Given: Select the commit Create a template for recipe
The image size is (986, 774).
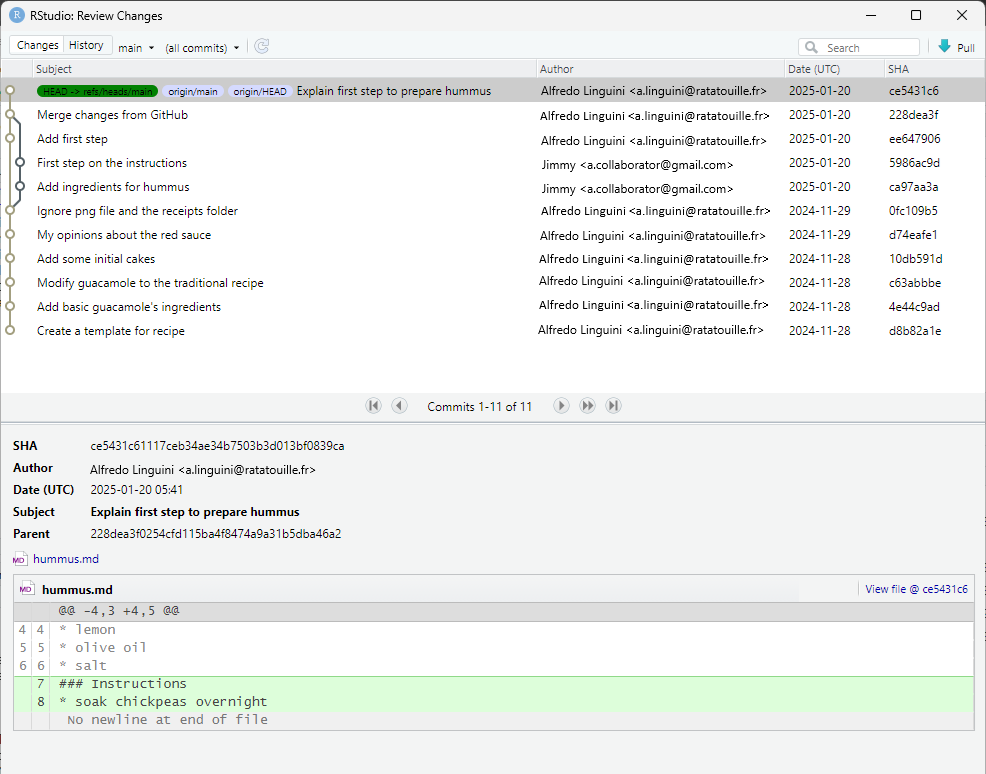Looking at the screenshot, I should (110, 329).
